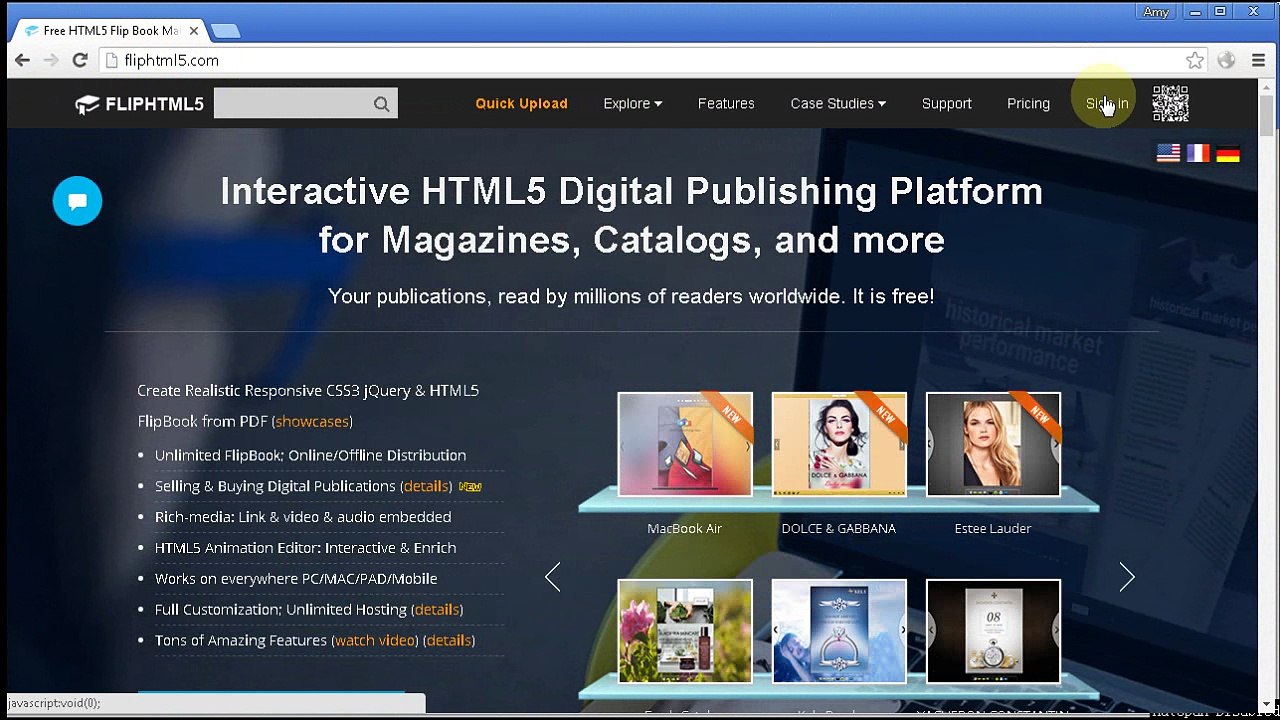Viewport: 1280px width, 720px height.
Task: Click the page vertical scrollbar thumb
Action: point(1266,118)
